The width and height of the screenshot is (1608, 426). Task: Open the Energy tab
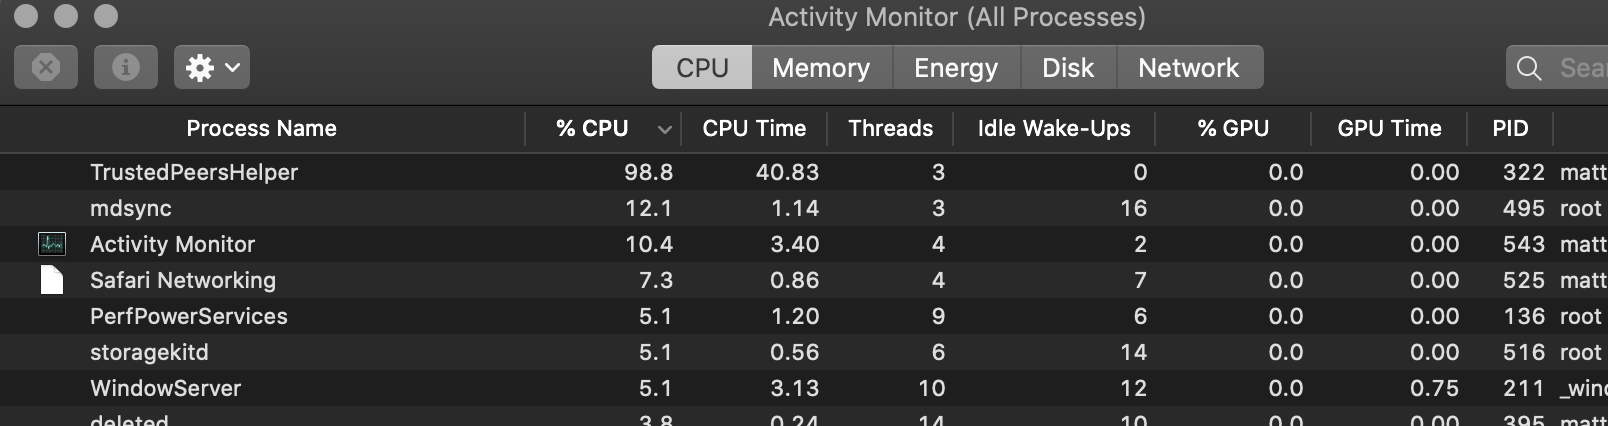956,68
